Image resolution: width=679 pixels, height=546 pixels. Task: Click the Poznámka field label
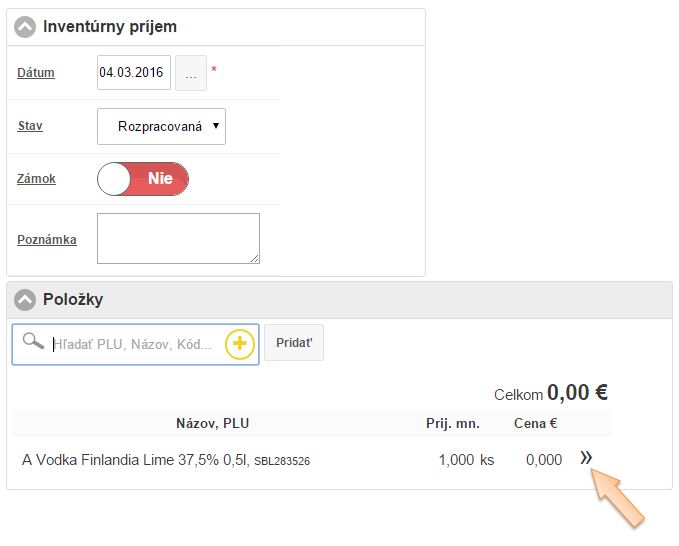coord(47,240)
